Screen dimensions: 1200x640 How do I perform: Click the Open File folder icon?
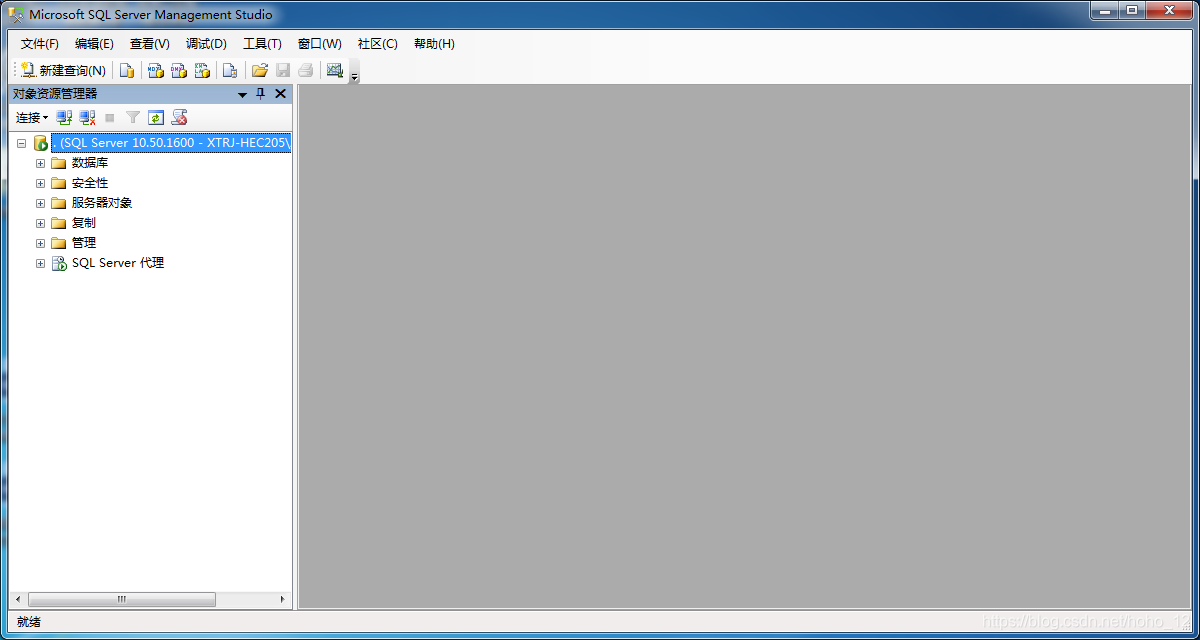(x=259, y=70)
